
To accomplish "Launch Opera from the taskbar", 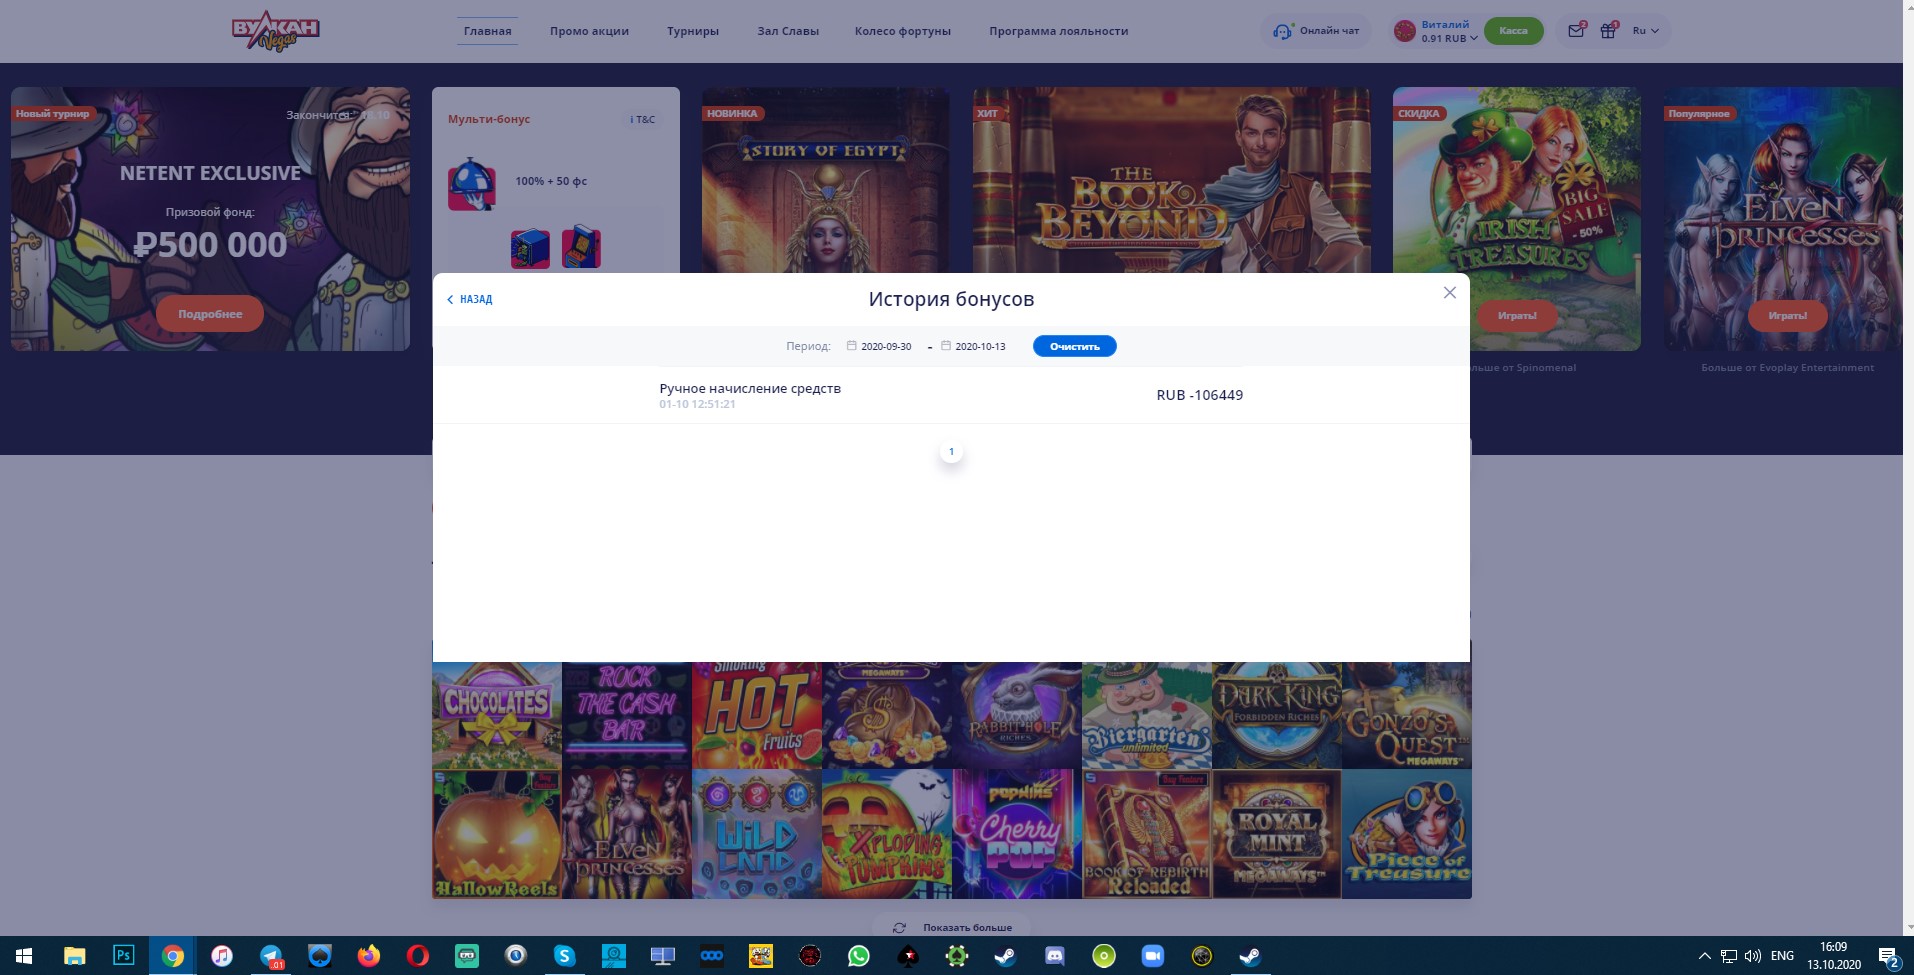I will 418,956.
